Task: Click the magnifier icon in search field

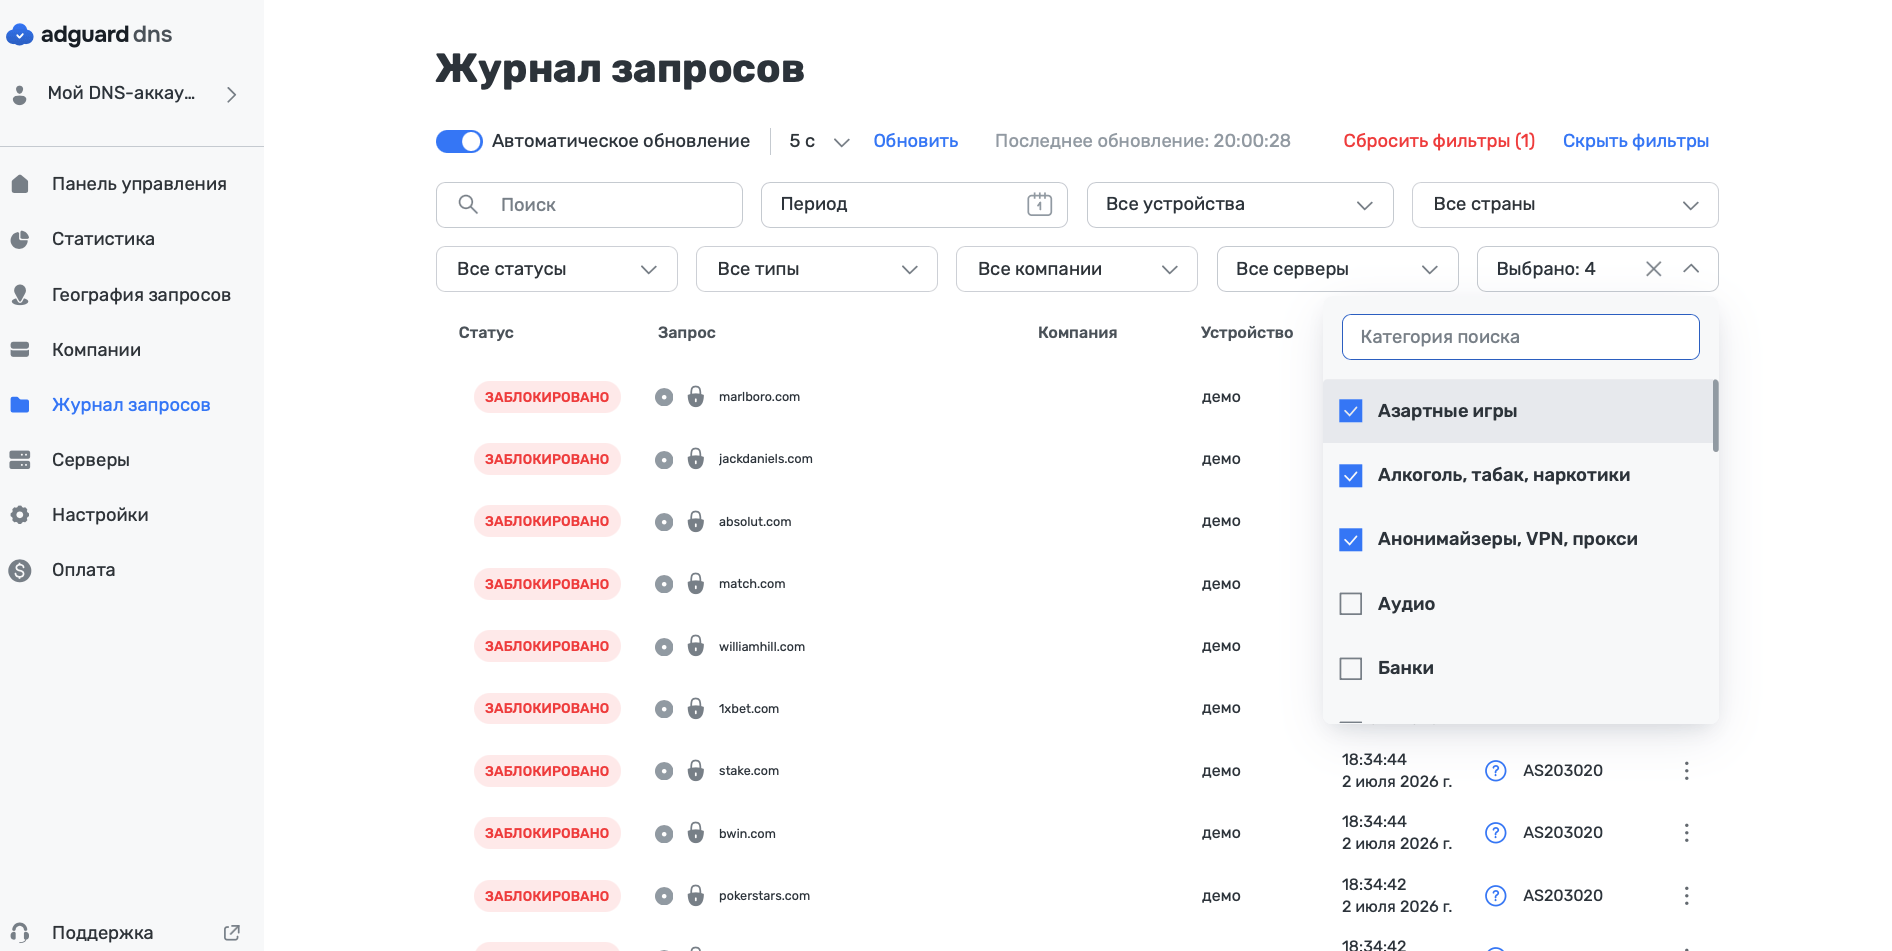Action: [x=468, y=204]
